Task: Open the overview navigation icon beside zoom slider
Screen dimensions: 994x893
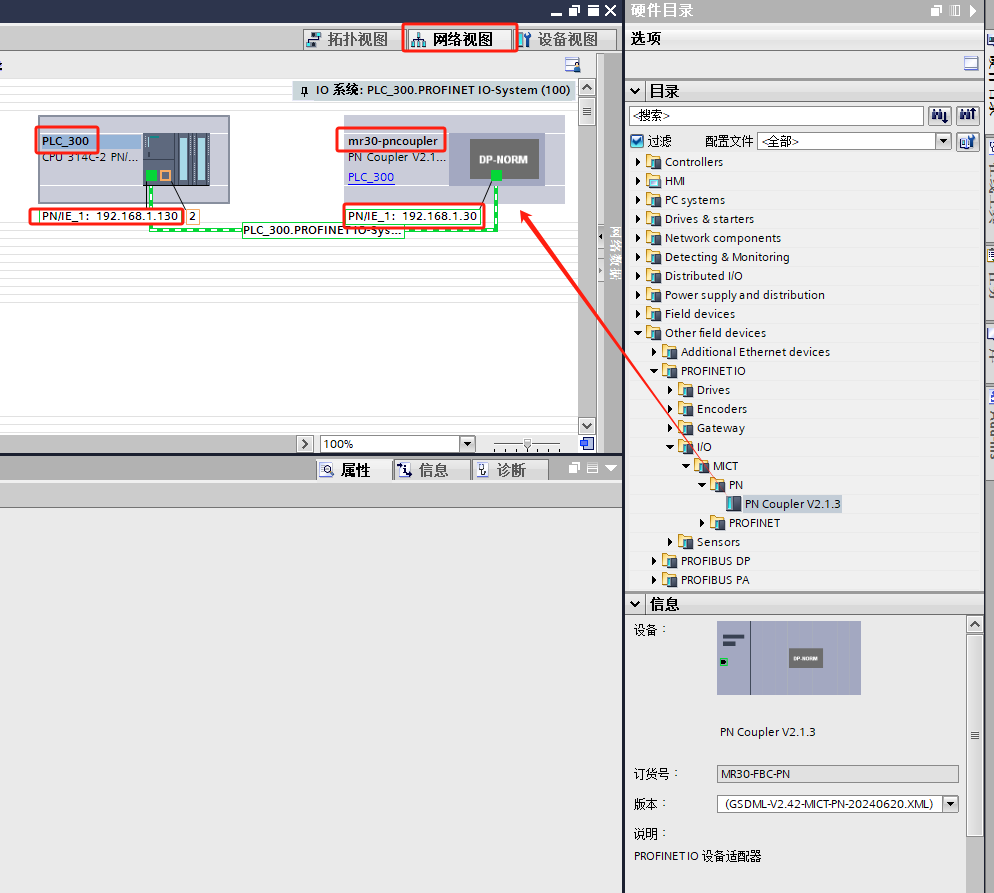Action: (x=587, y=444)
